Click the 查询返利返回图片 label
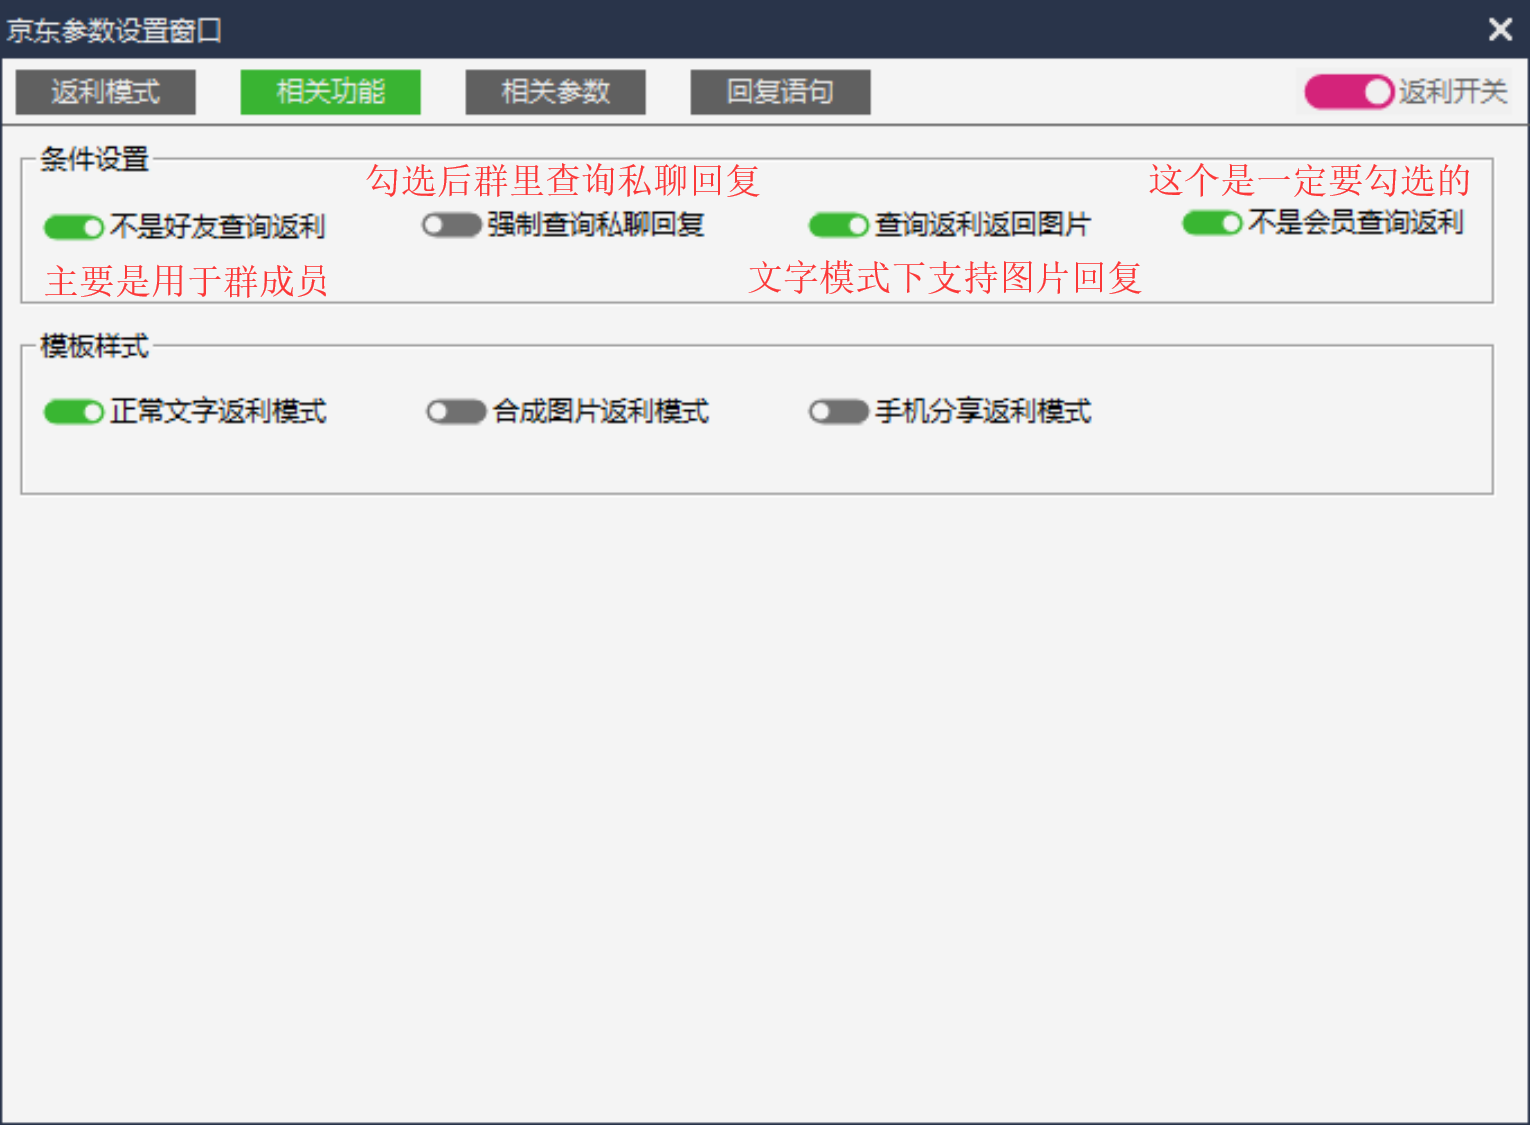1530x1125 pixels. (x=983, y=224)
